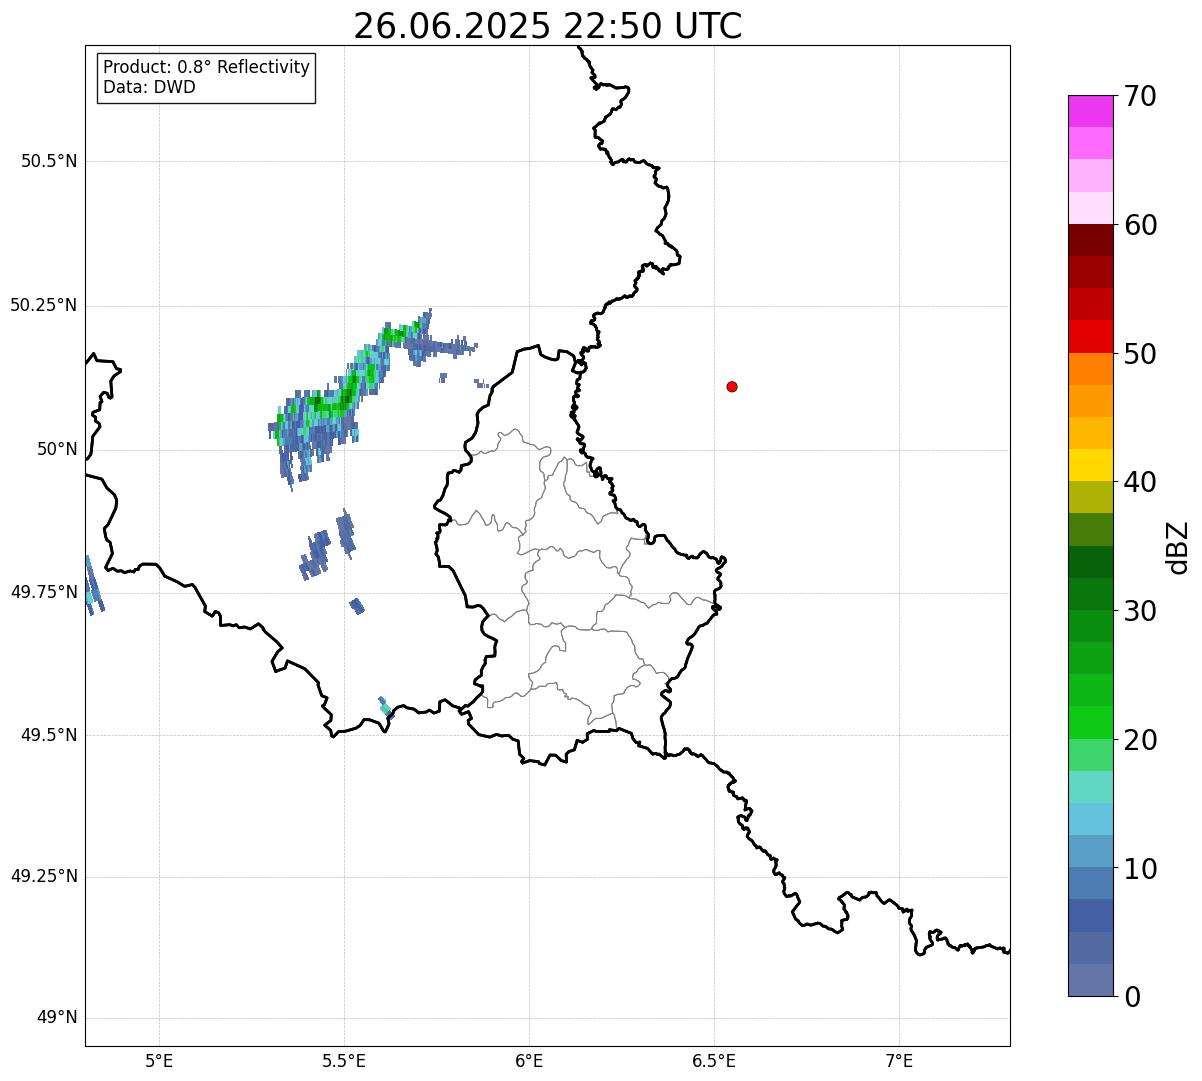This screenshot has width=1202, height=1081.
Task: Click the longitude label "6.5°E"
Action: [x=714, y=1060]
